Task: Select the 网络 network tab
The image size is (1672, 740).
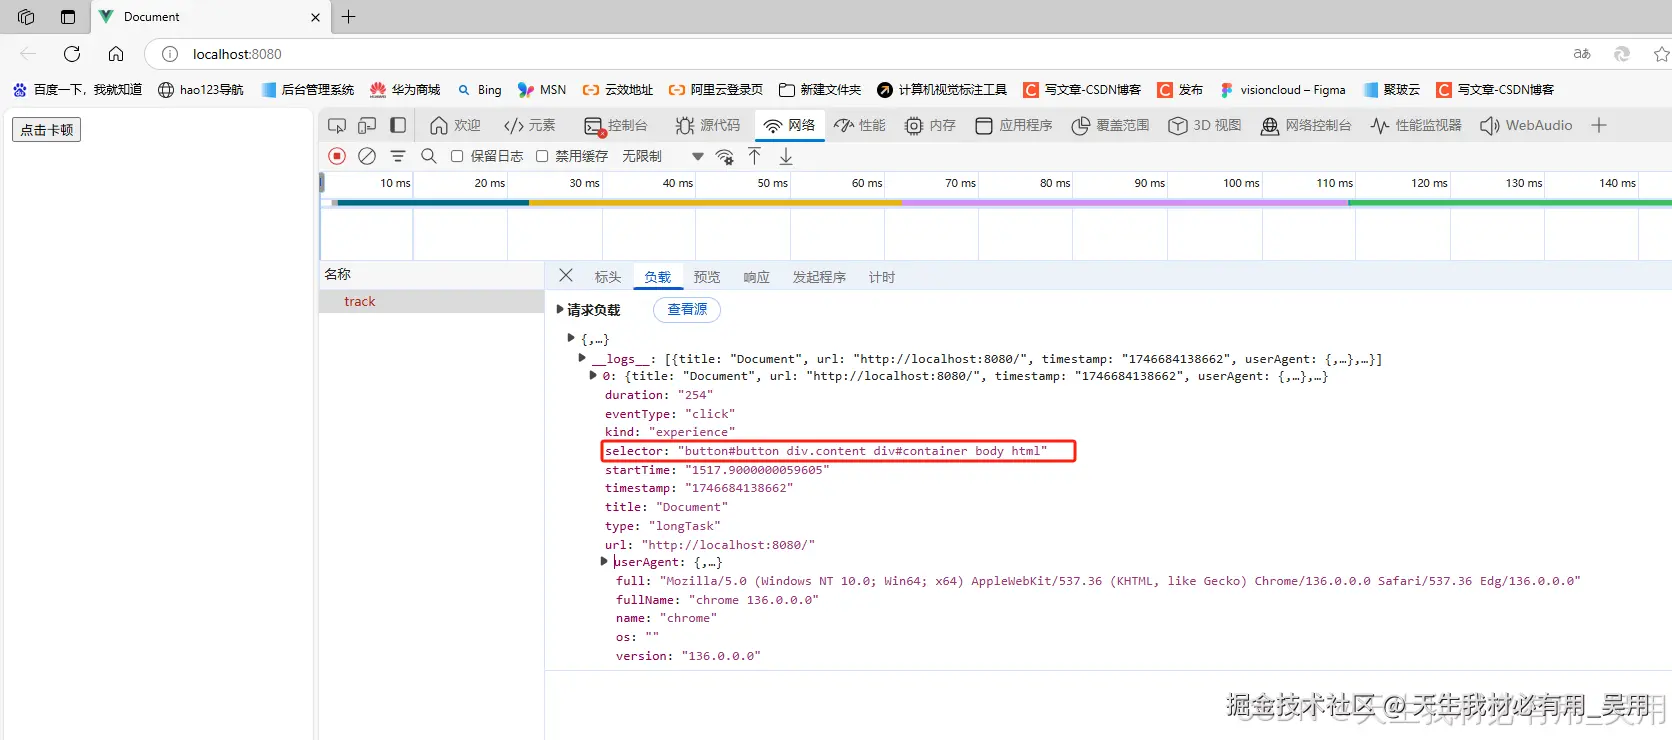Action: (x=788, y=126)
